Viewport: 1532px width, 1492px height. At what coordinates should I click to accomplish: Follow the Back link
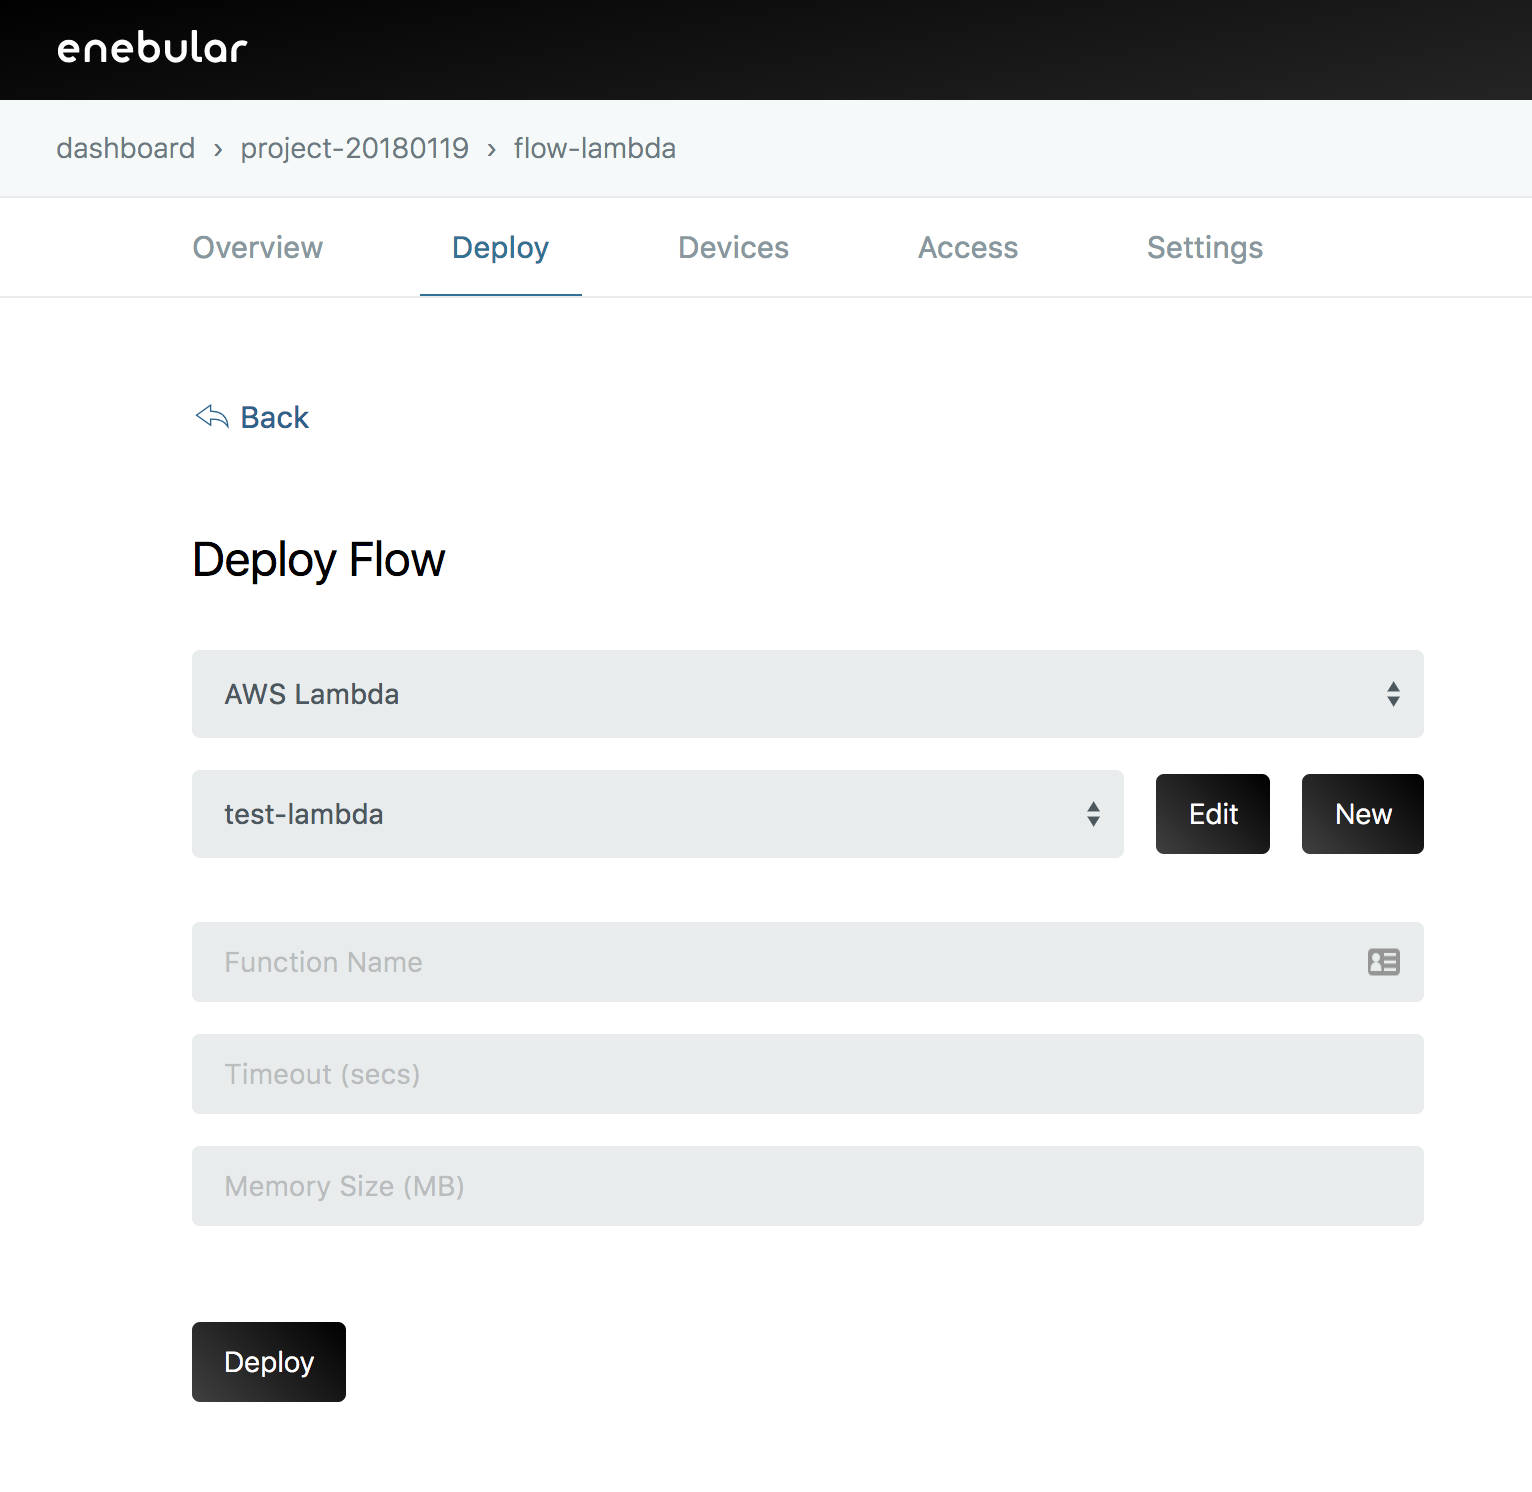tap(275, 417)
